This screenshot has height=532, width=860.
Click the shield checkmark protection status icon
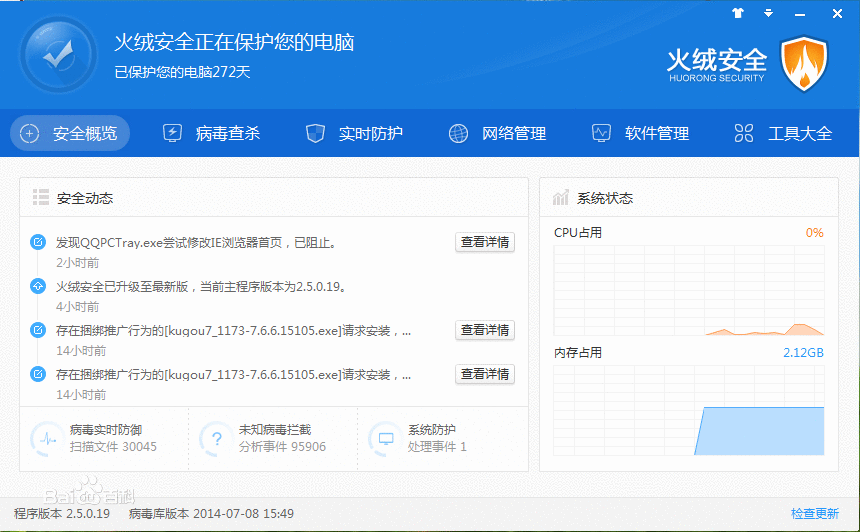[57, 55]
